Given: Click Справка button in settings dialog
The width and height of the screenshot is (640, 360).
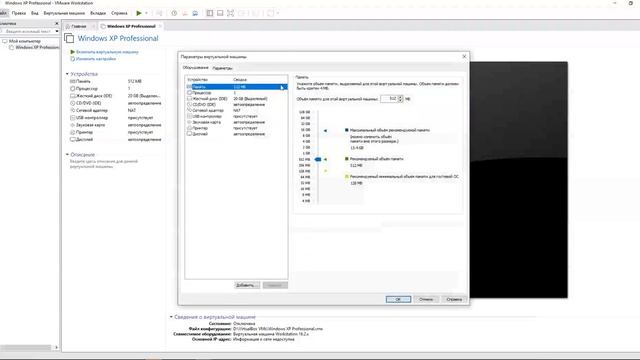Looking at the screenshot, I should tap(454, 299).
